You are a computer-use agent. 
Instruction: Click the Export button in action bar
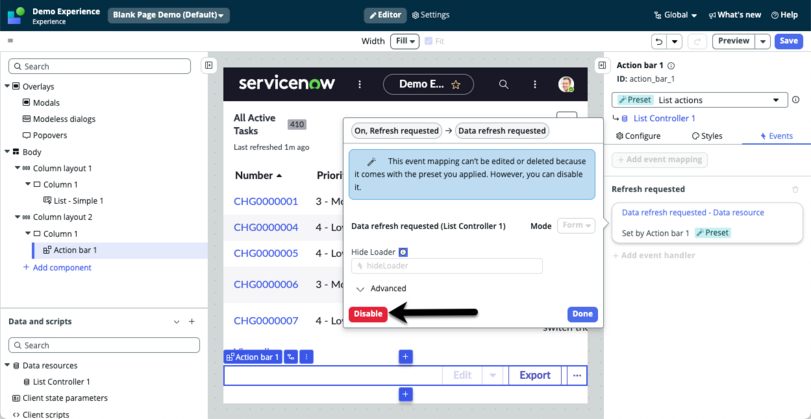point(535,376)
